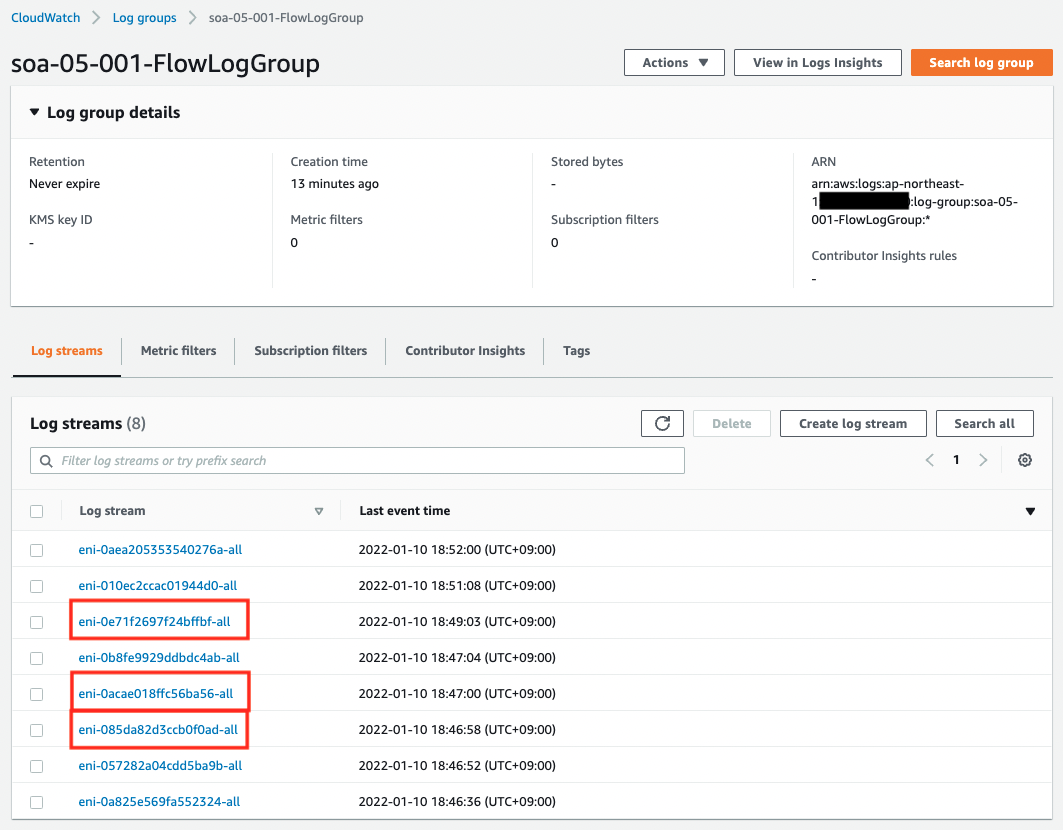Switch to Contributor Insights tab
The height and width of the screenshot is (830, 1063).
click(465, 351)
